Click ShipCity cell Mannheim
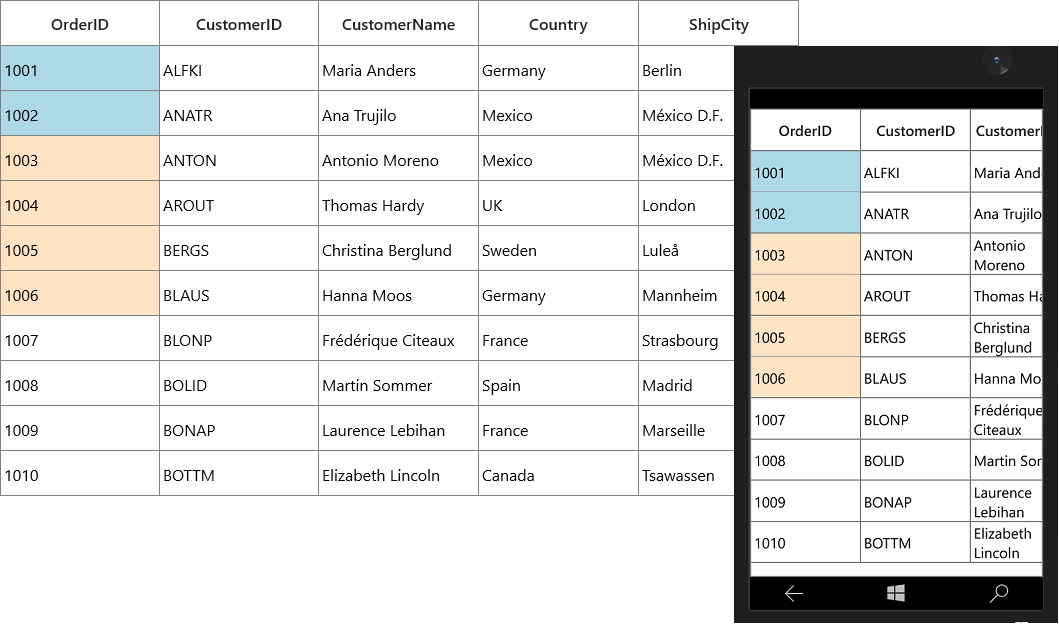1059x624 pixels. tap(686, 294)
